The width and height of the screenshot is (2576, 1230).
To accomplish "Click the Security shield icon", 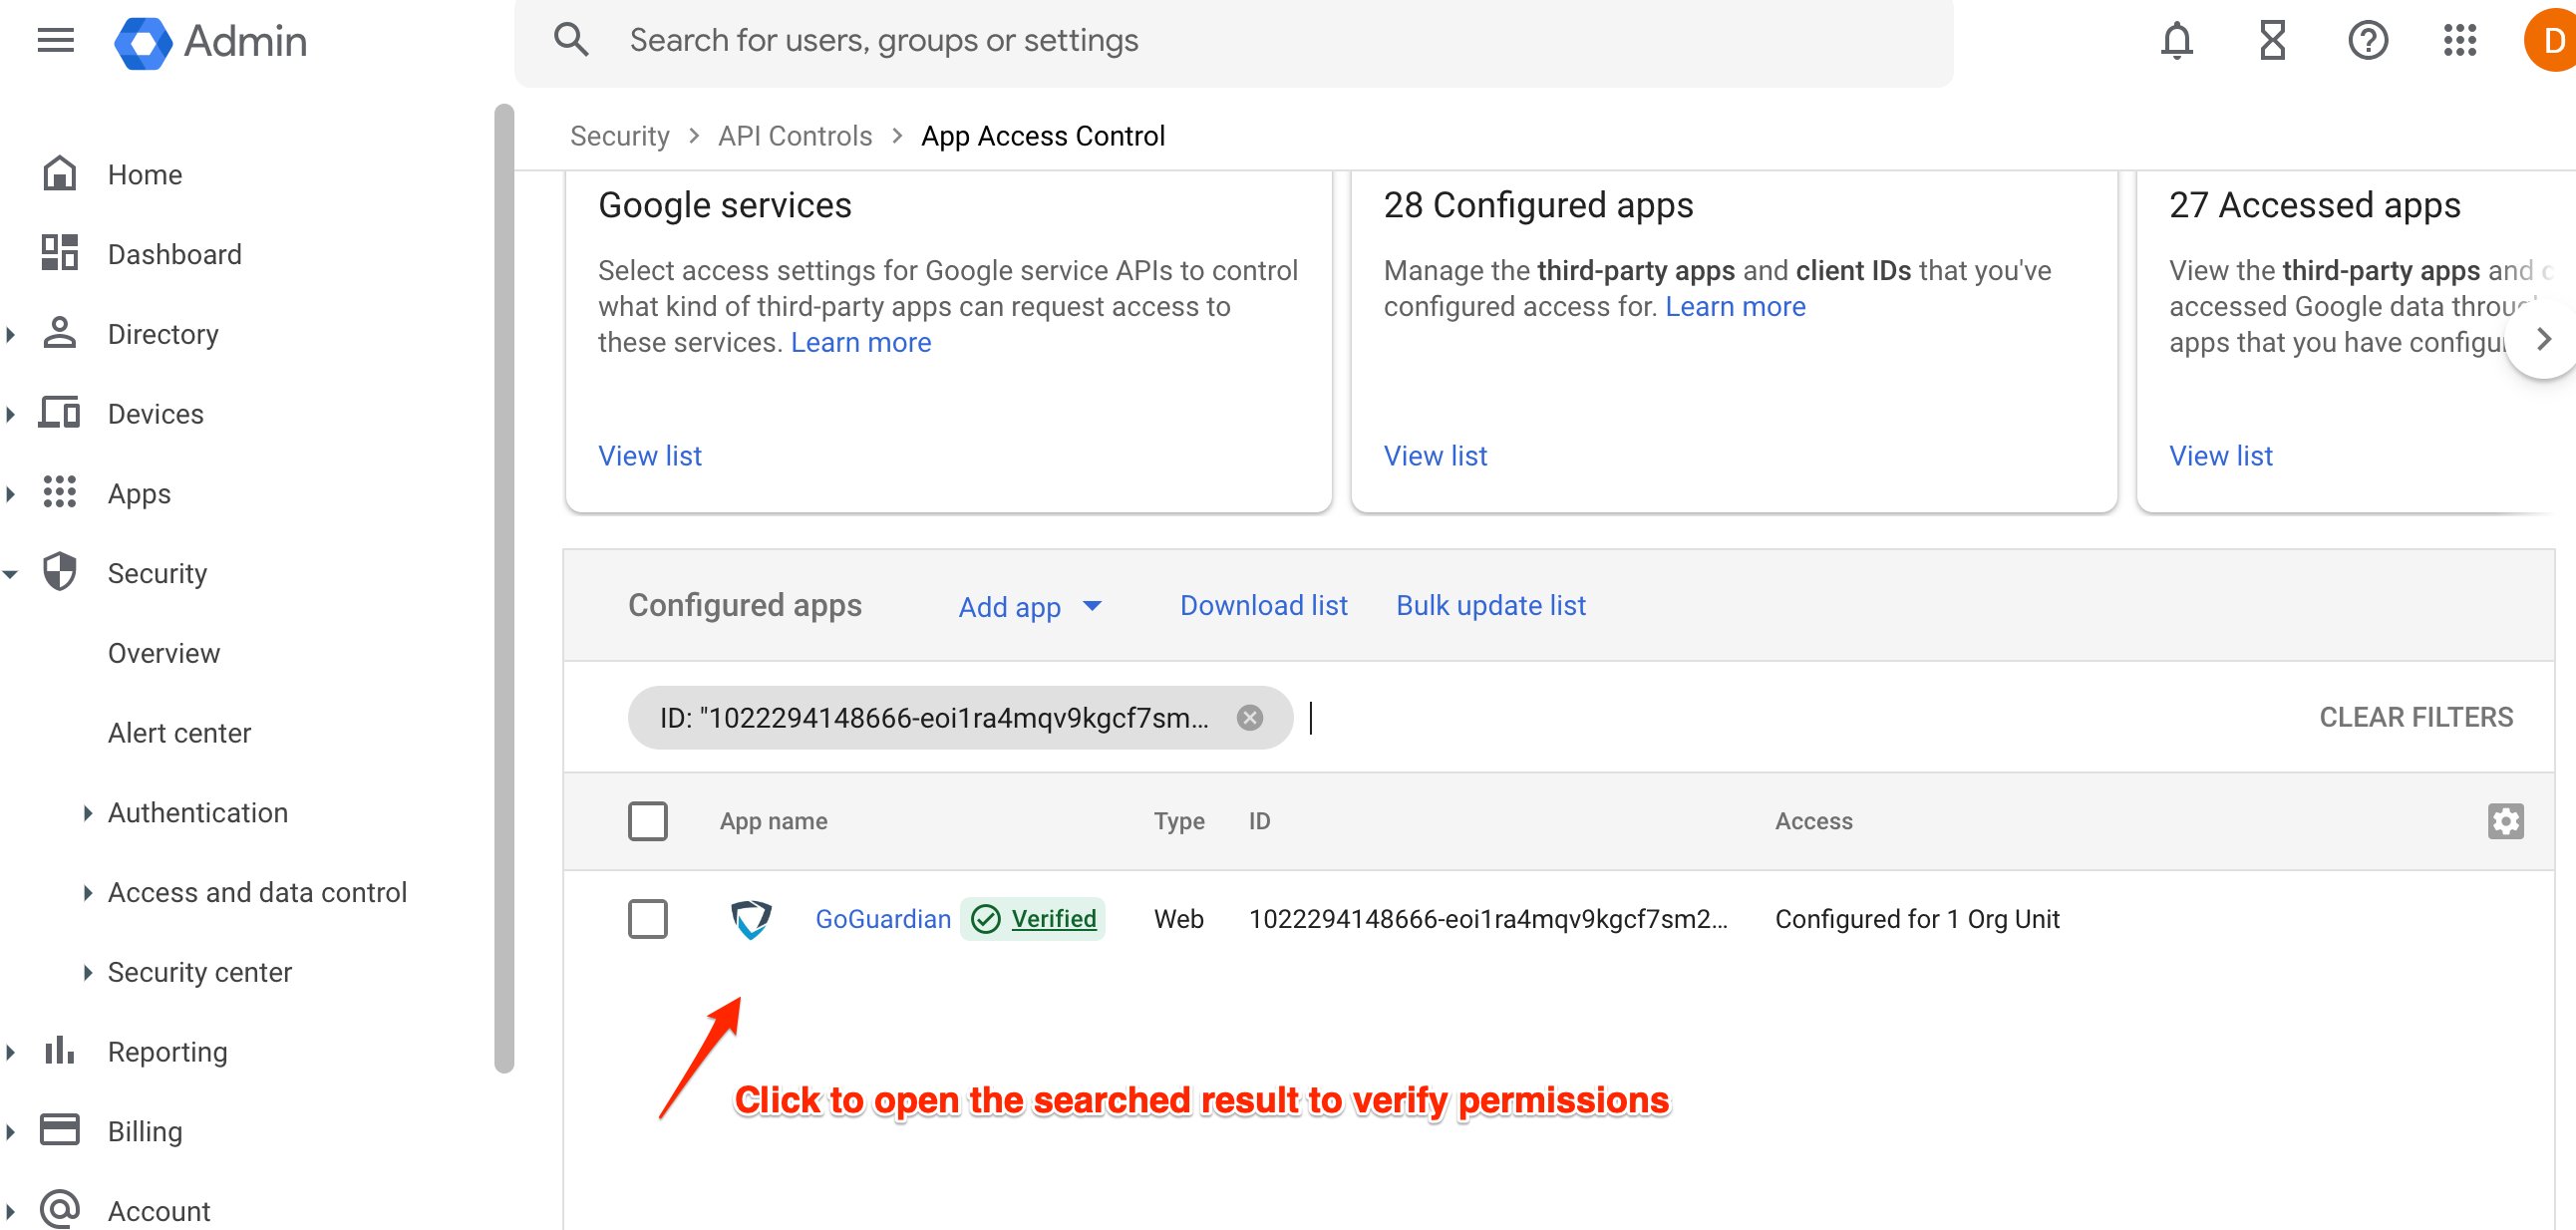I will pos(60,572).
